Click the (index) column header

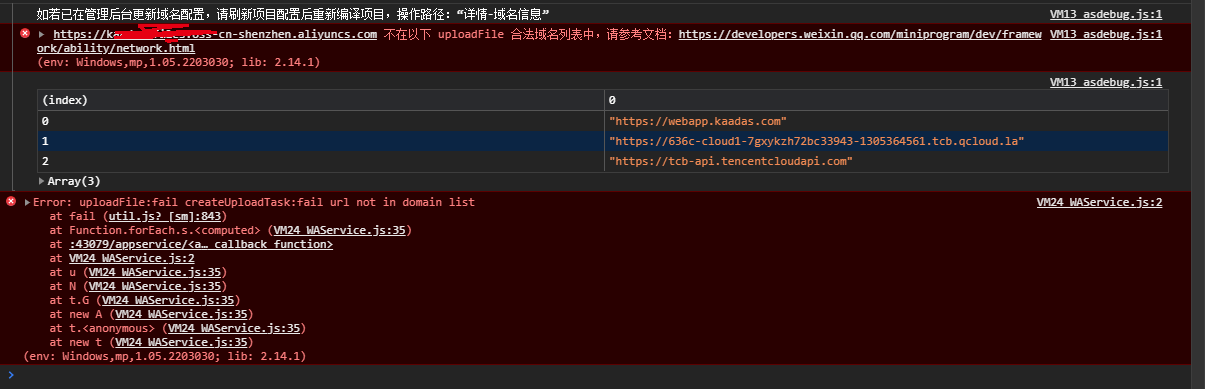[320, 100]
